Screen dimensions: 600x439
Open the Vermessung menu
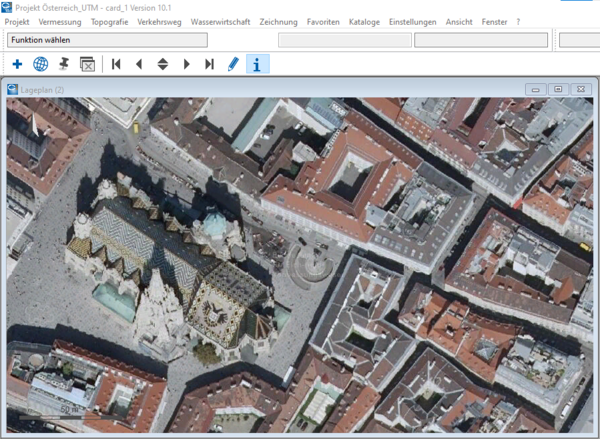(60, 22)
